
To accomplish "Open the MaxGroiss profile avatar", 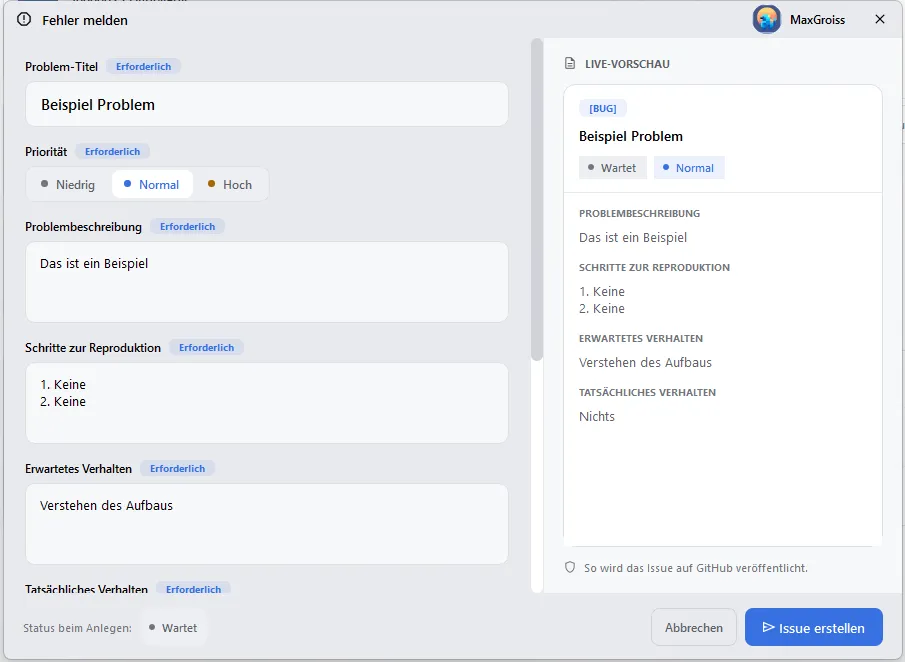I will pos(766,20).
